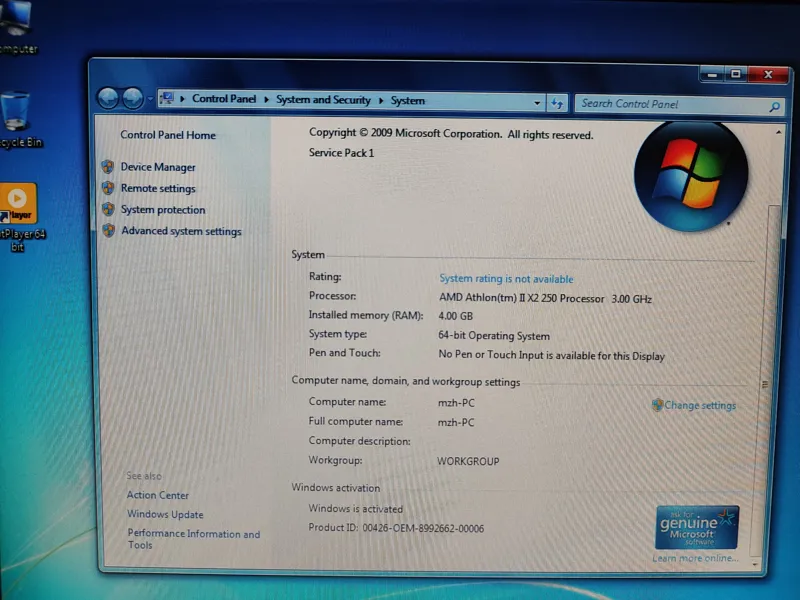The image size is (800, 600).
Task: Click the search magnifier icon
Action: point(774,105)
